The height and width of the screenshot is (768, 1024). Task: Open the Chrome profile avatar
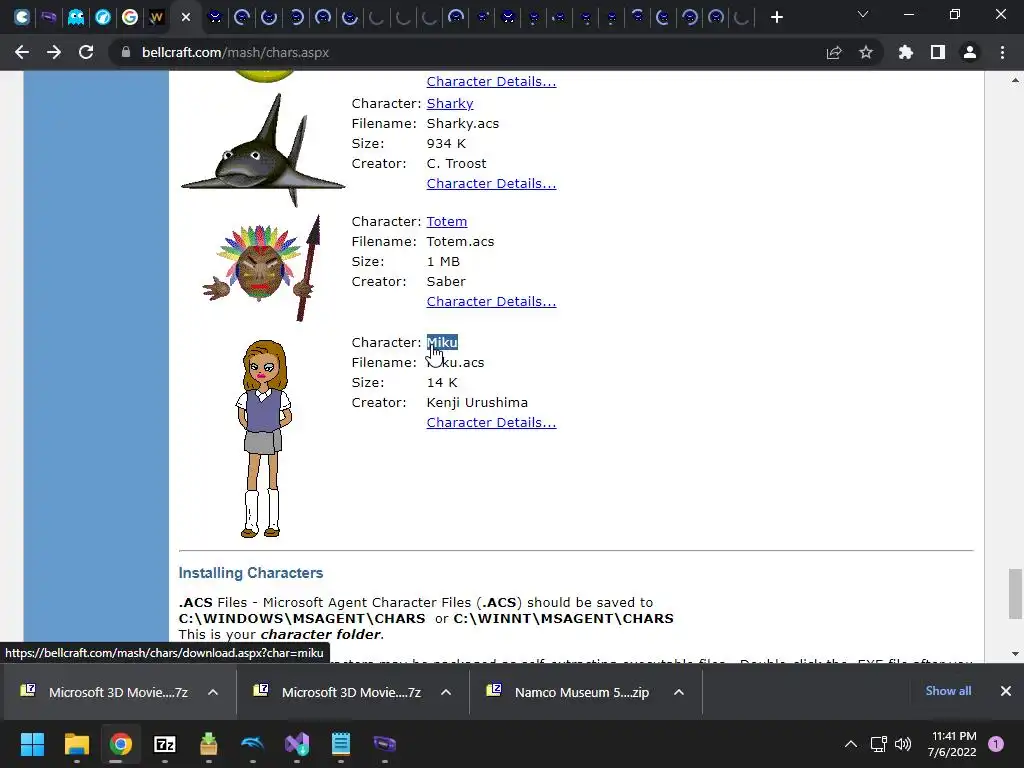[x=970, y=52]
